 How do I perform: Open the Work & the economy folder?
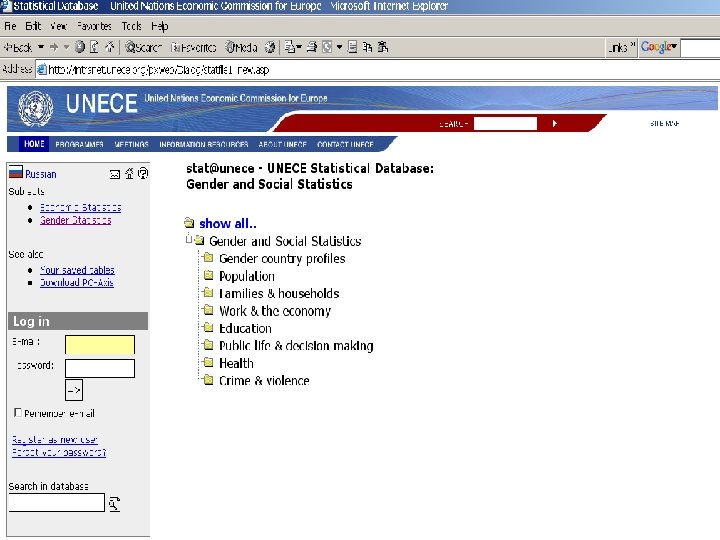(x=275, y=311)
